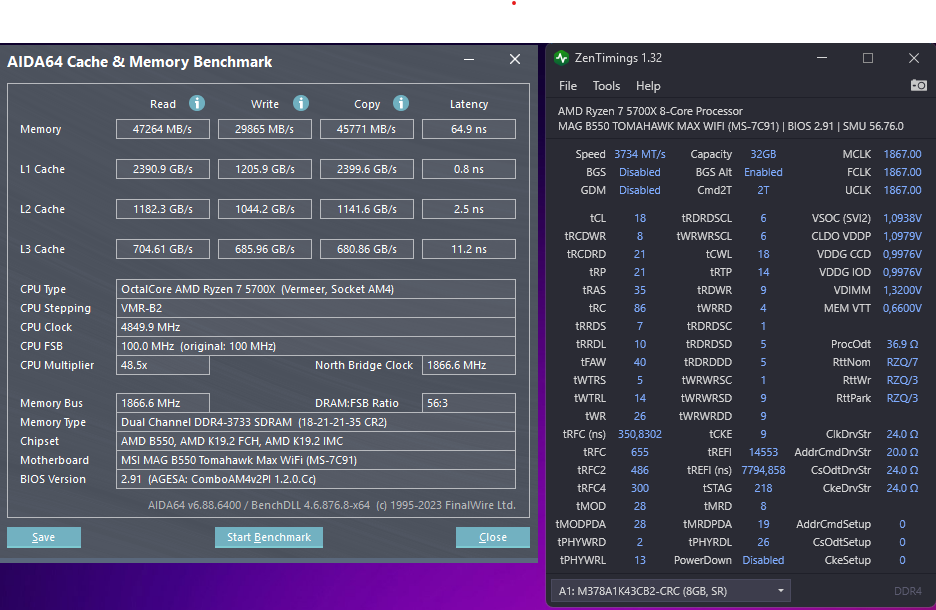The height and width of the screenshot is (610, 936).
Task: Click Cmd2T value 2T
Action: (x=763, y=190)
